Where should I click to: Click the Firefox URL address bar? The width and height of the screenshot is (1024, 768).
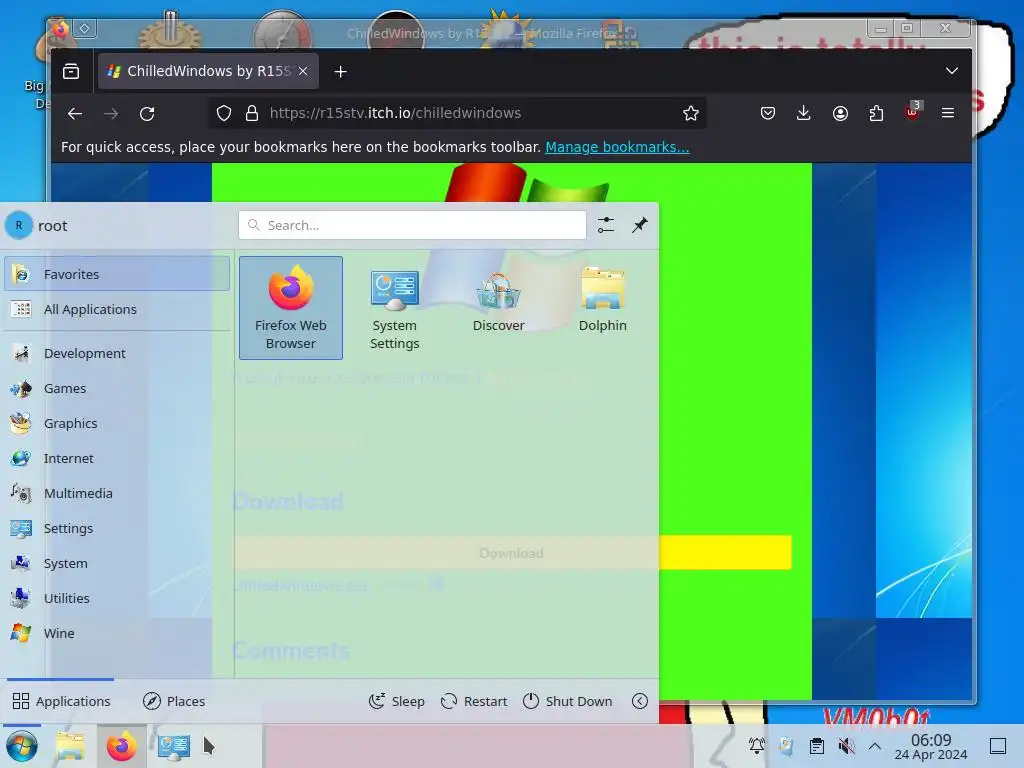(457, 114)
